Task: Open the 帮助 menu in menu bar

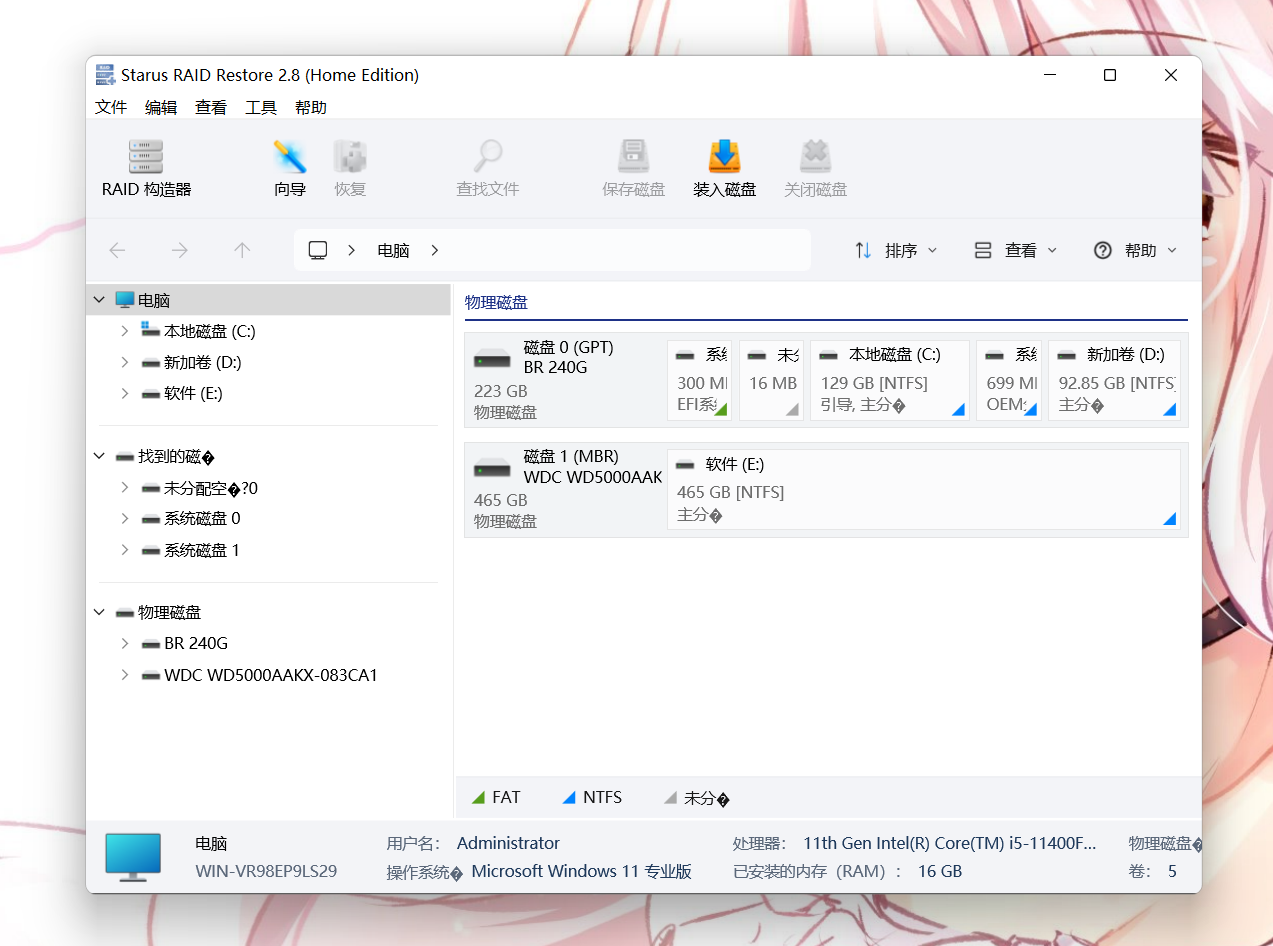Action: tap(311, 107)
